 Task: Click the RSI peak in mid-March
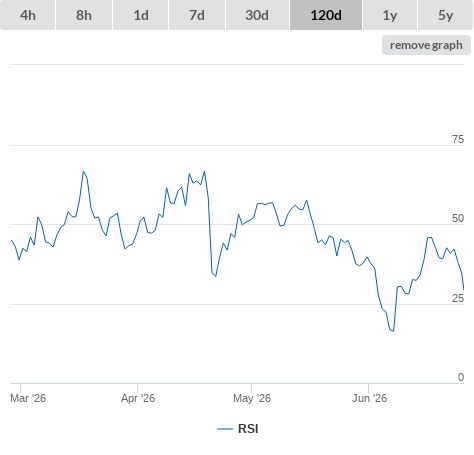tap(83, 171)
